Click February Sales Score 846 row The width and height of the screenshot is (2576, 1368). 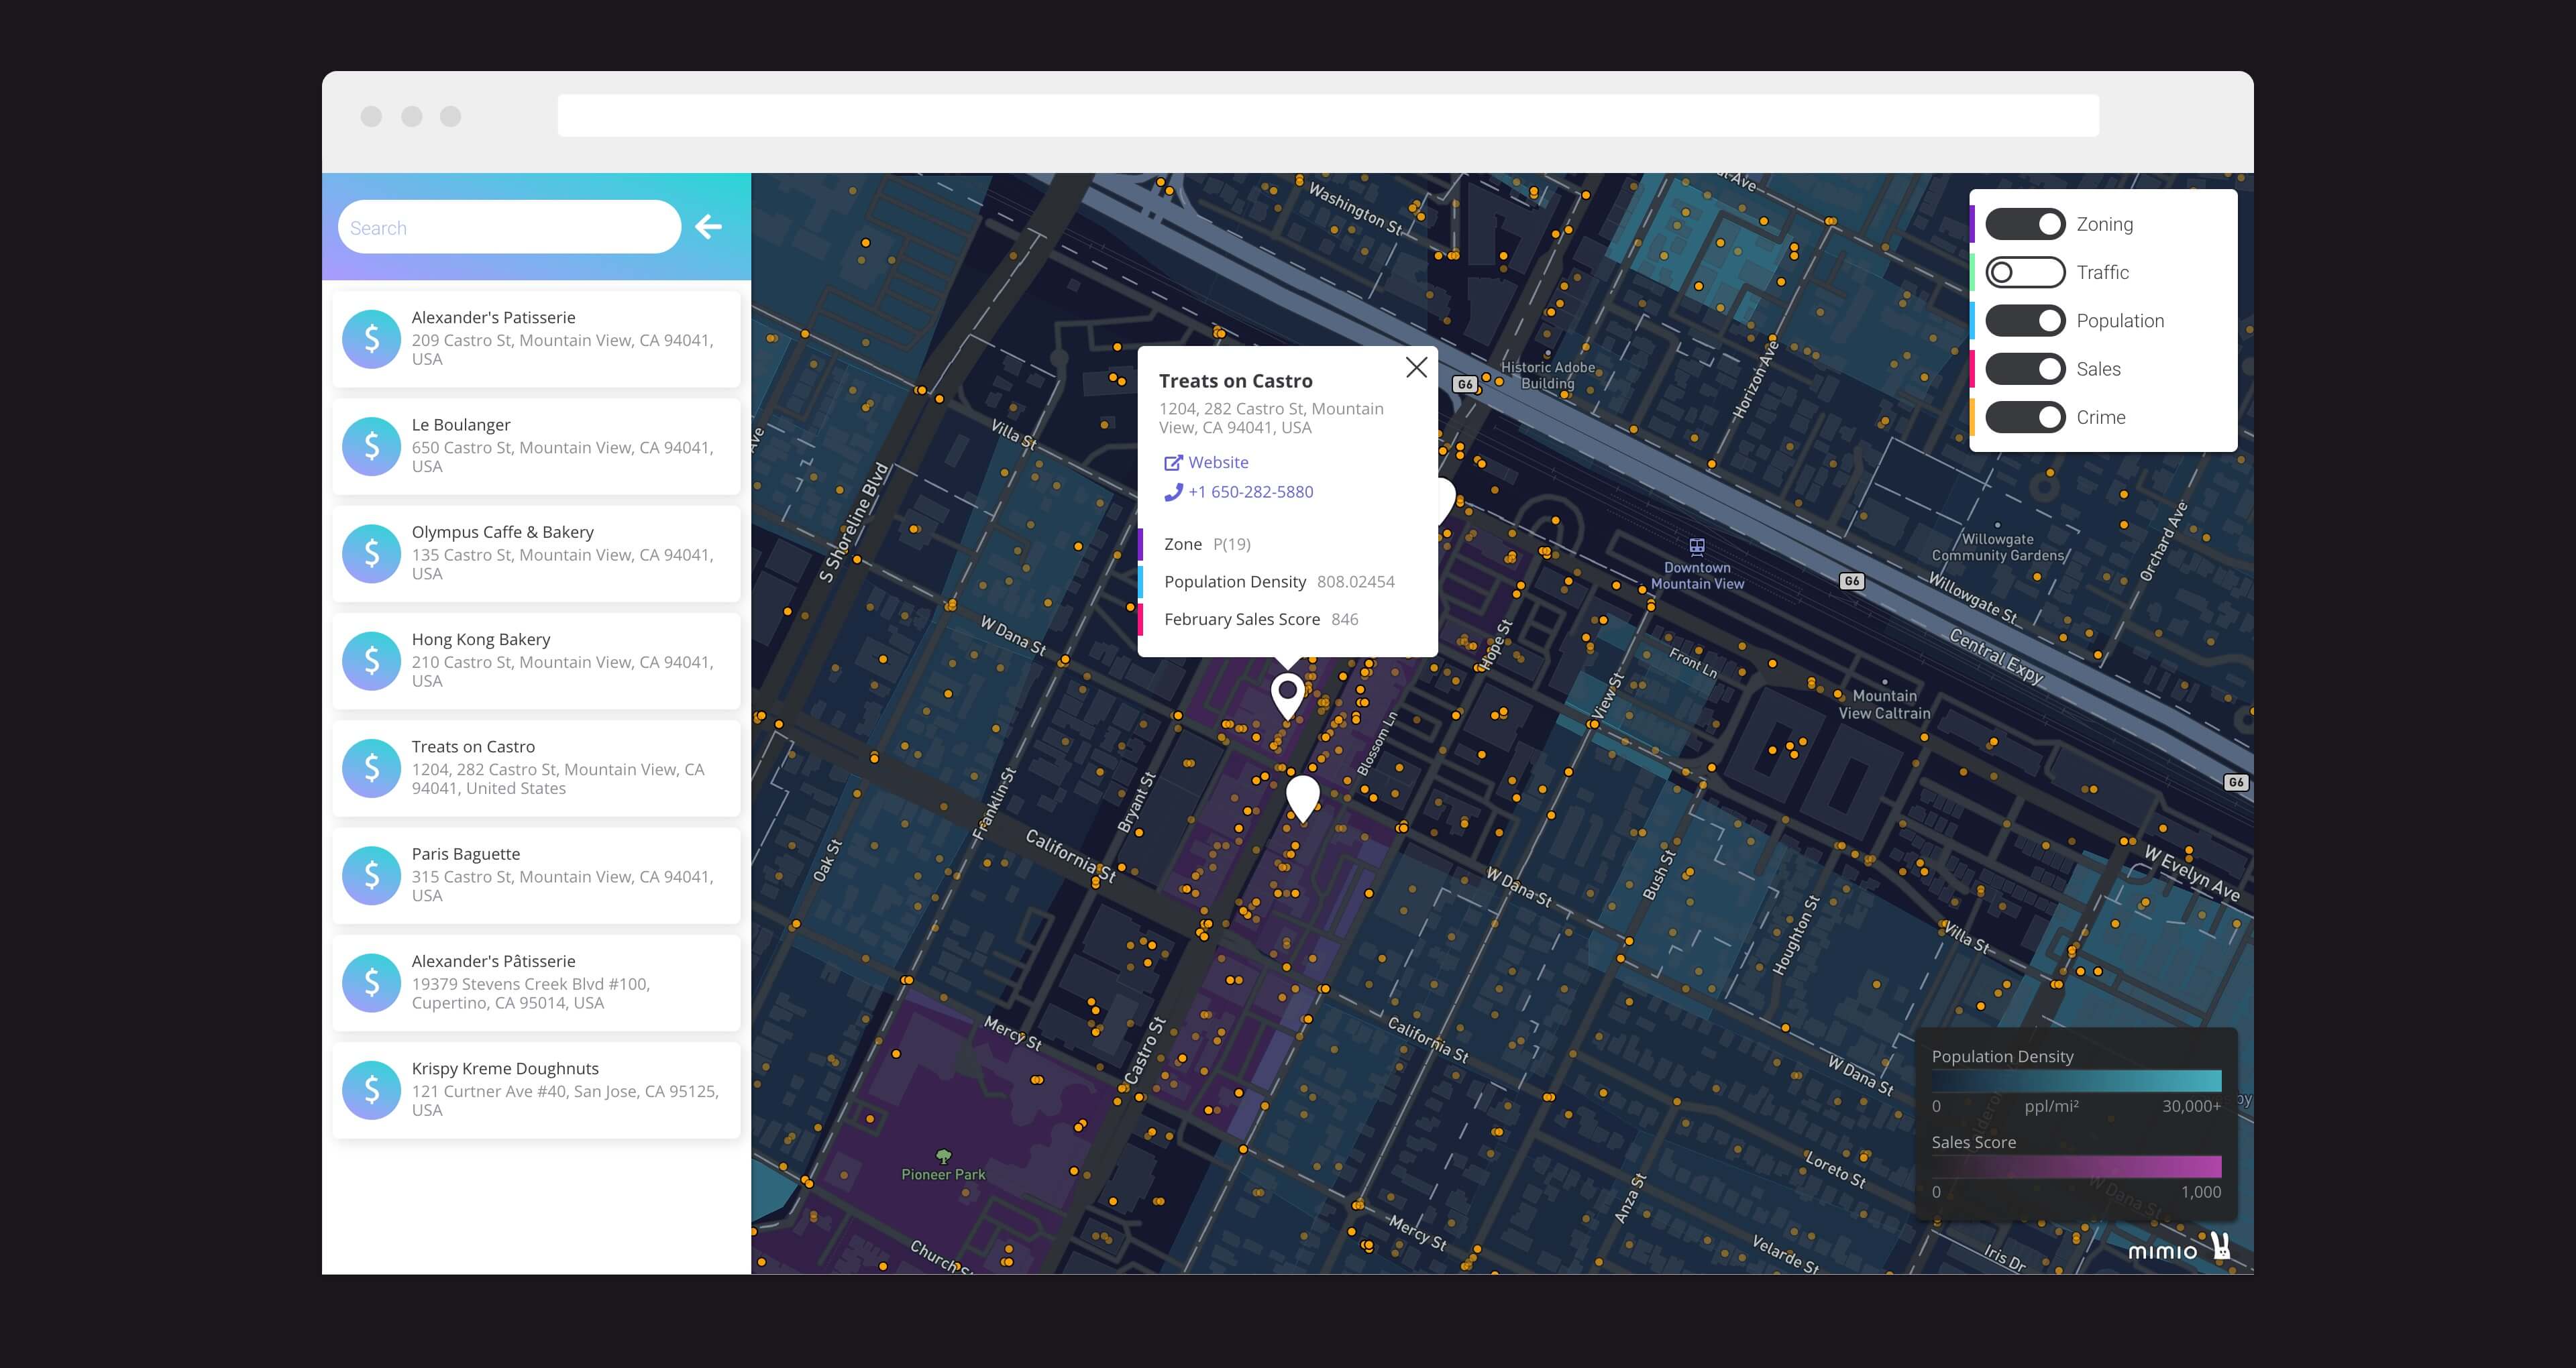pos(1288,619)
